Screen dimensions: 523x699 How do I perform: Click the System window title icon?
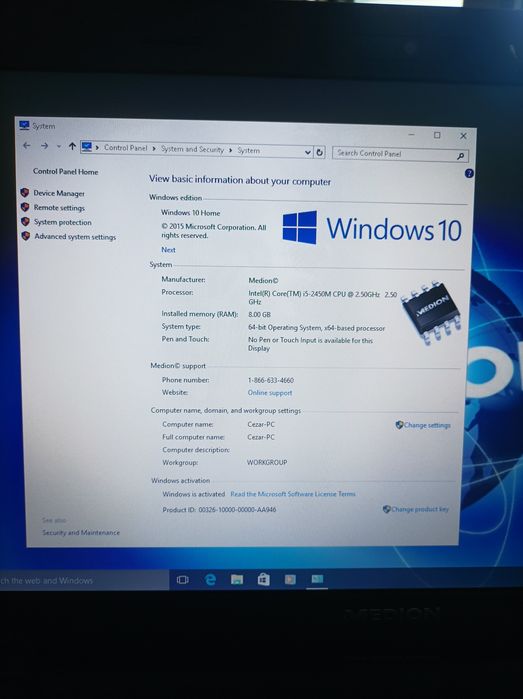[24, 125]
